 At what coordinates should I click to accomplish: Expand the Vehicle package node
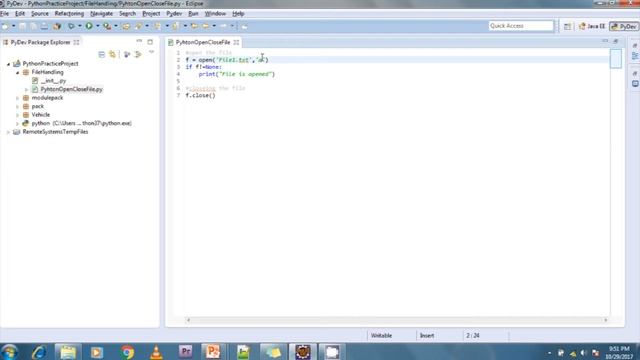[x=17, y=115]
